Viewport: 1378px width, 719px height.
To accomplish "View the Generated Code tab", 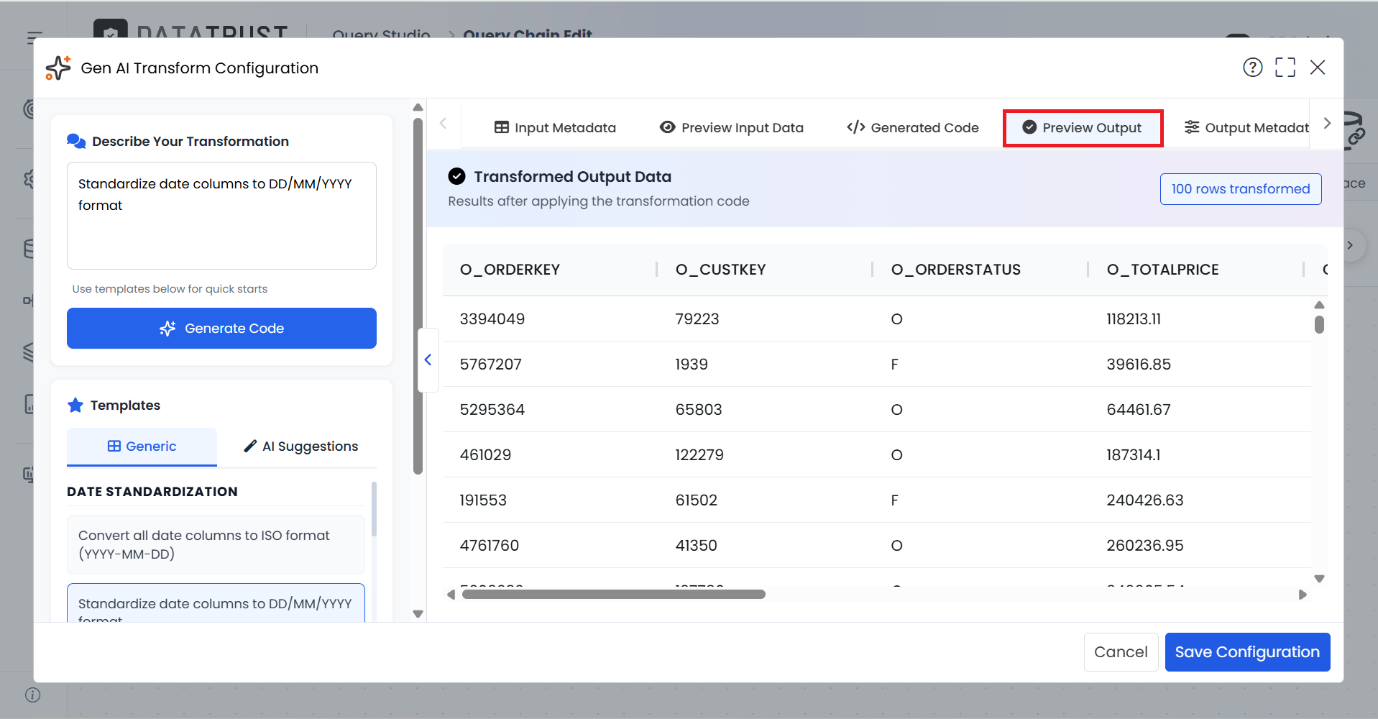I will point(912,128).
